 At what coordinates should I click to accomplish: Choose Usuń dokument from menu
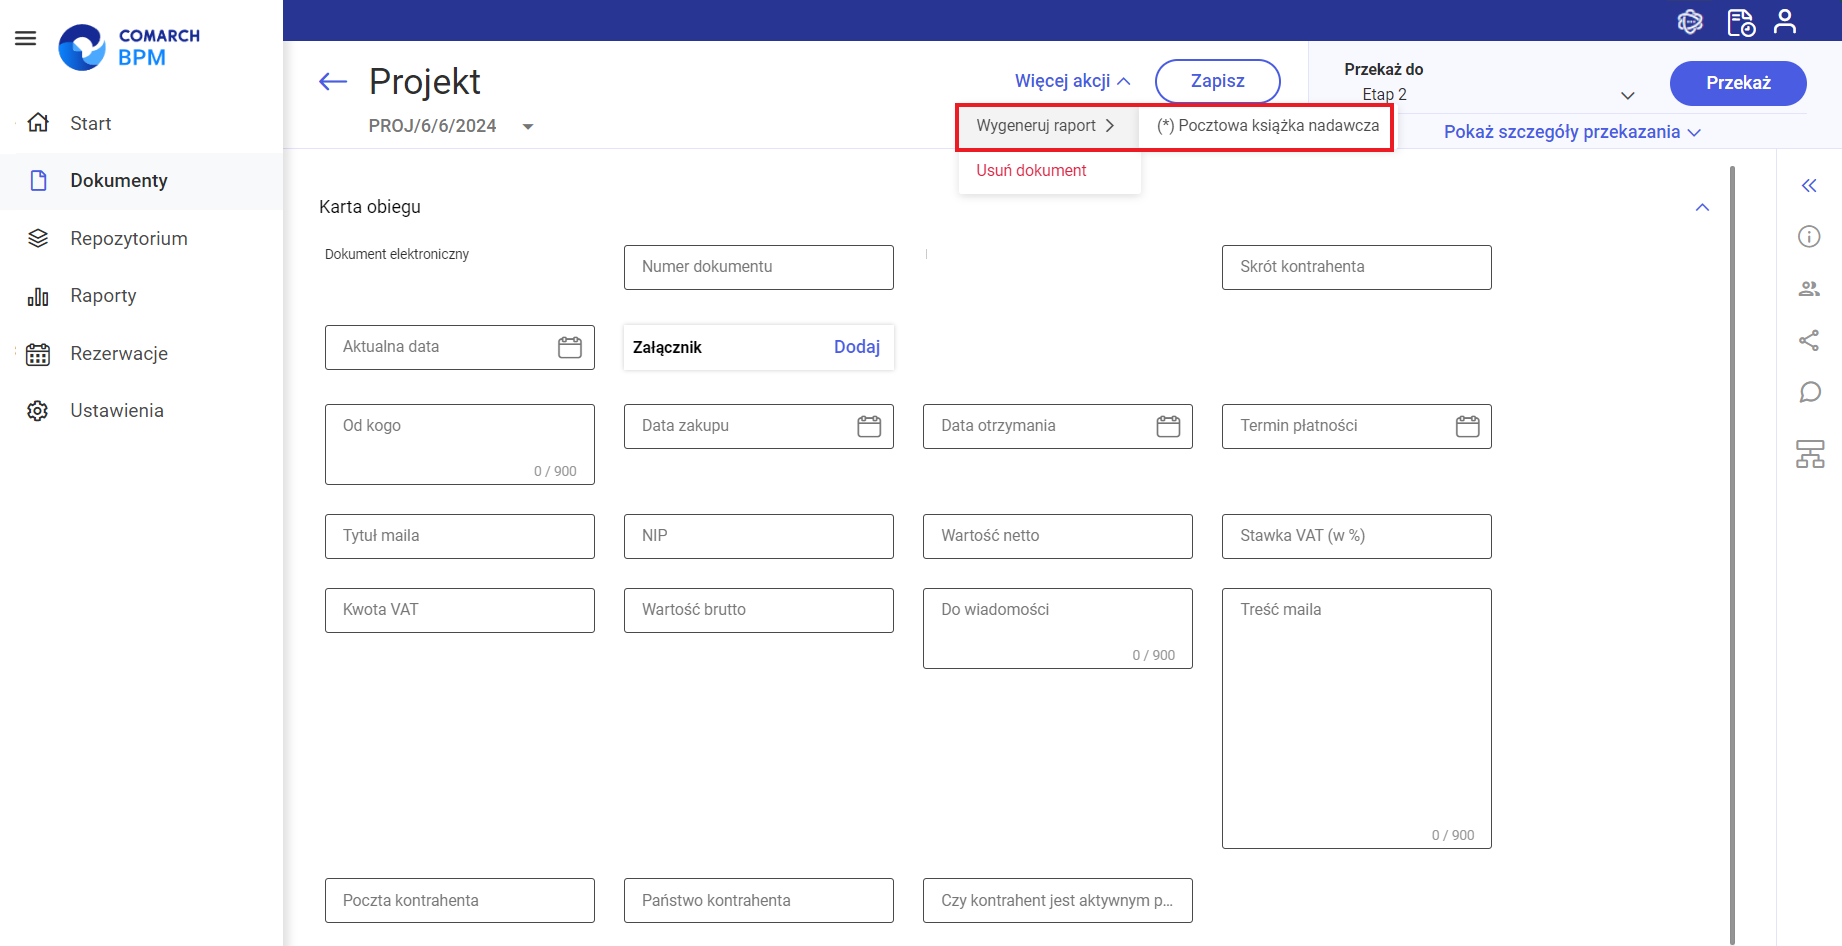pyautogui.click(x=1031, y=171)
